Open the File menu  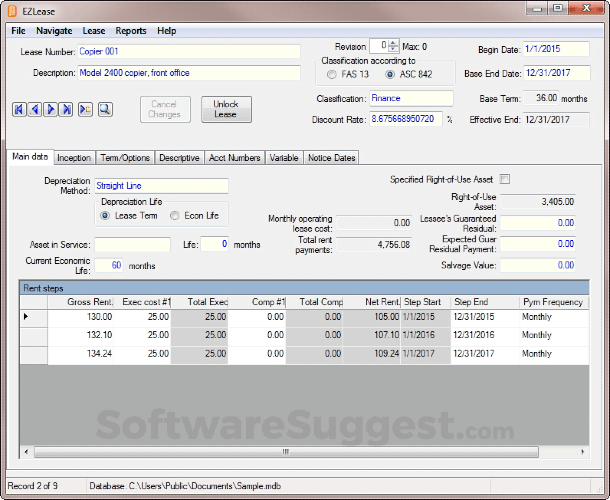pos(18,31)
